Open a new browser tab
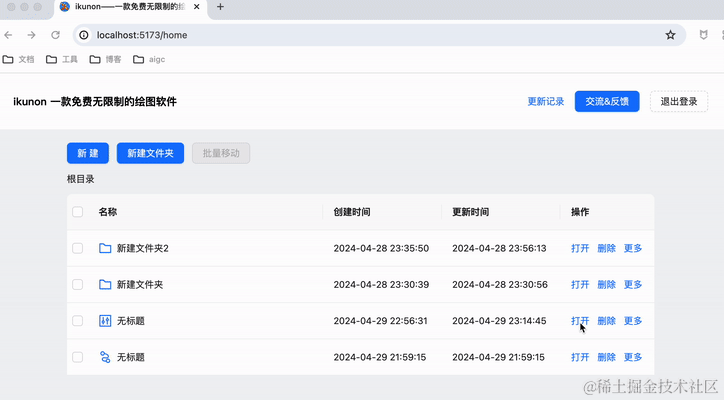The image size is (724, 400). (x=220, y=7)
